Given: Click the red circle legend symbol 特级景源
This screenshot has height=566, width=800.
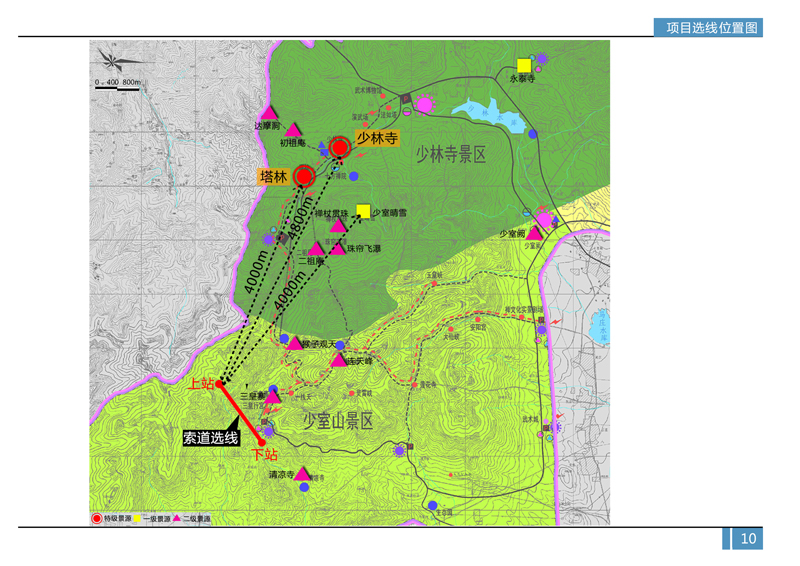Looking at the screenshot, I should tap(96, 519).
